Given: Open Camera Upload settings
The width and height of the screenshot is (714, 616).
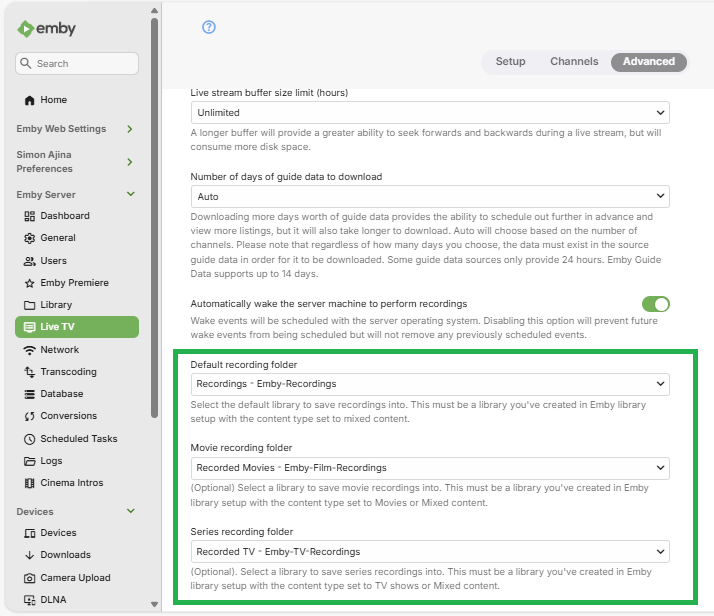Looking at the screenshot, I should [x=77, y=578].
